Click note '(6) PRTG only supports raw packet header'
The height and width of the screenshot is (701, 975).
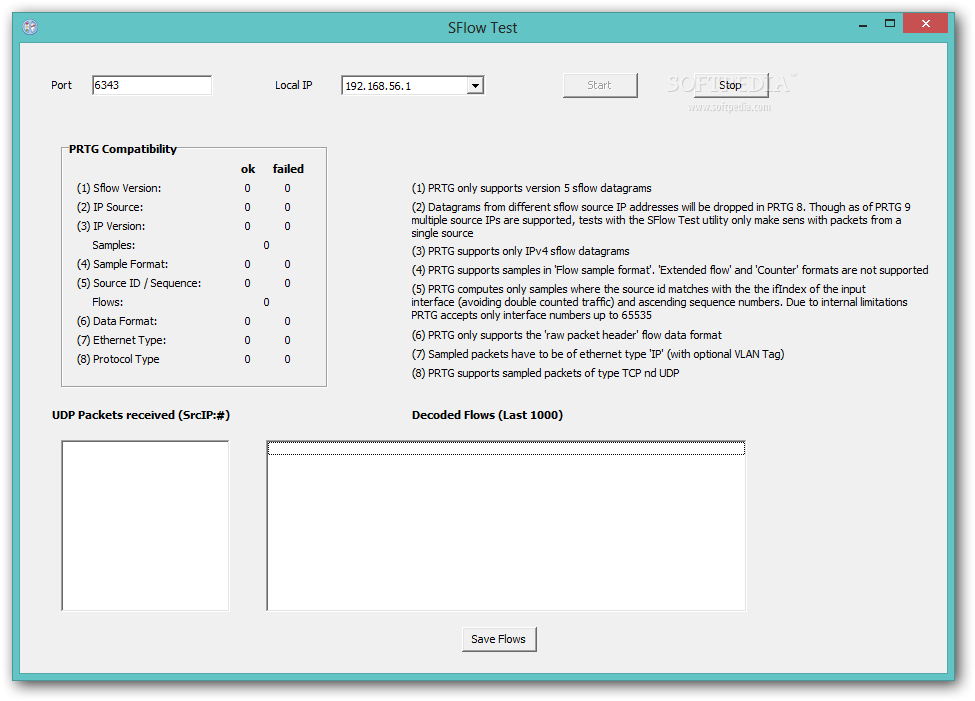(566, 335)
